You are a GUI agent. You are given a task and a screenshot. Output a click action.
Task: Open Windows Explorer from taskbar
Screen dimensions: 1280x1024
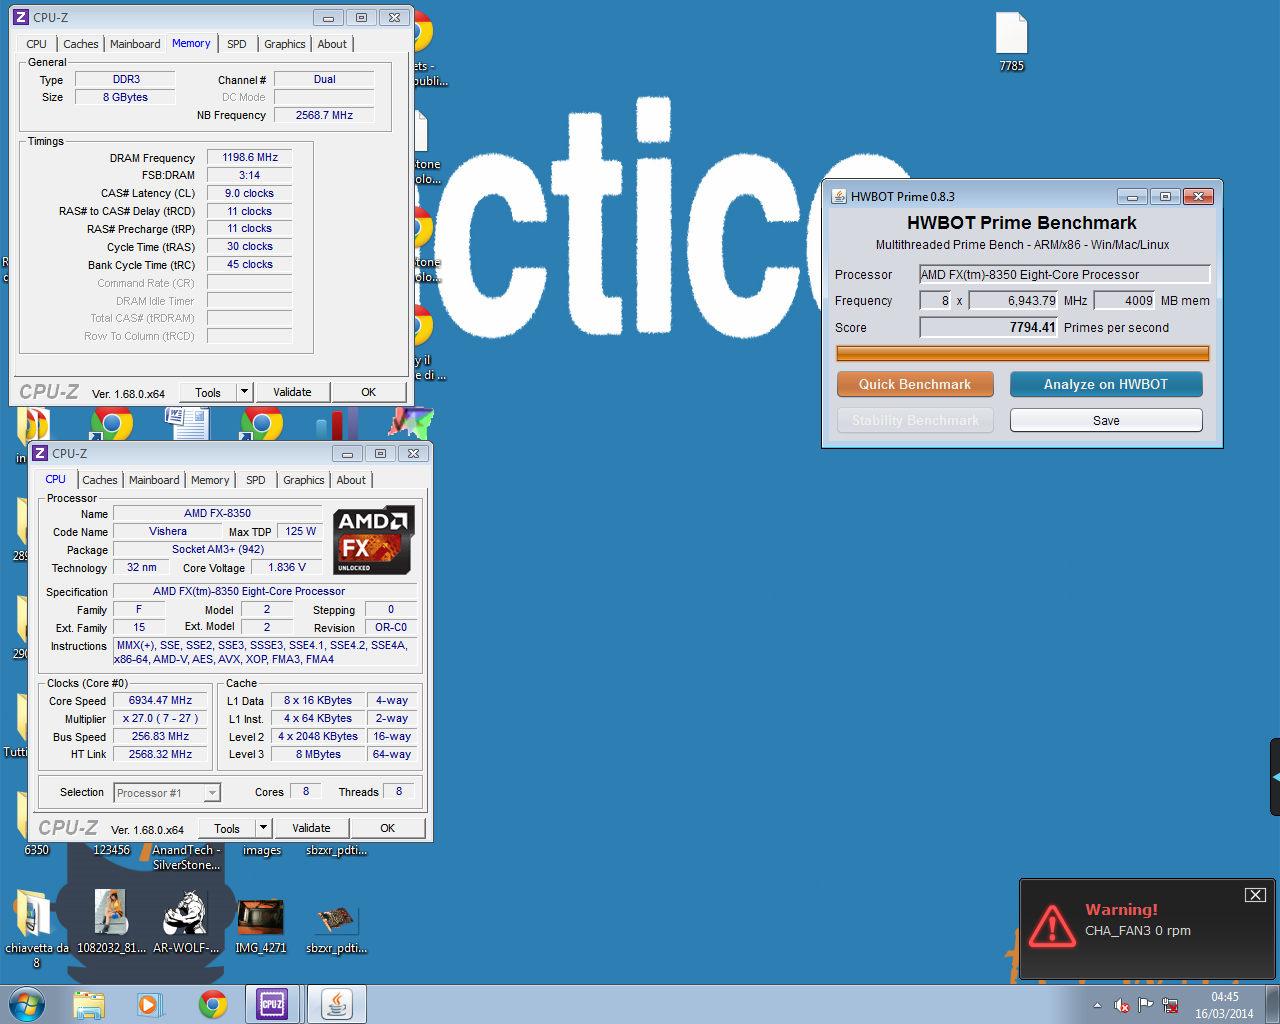89,1004
